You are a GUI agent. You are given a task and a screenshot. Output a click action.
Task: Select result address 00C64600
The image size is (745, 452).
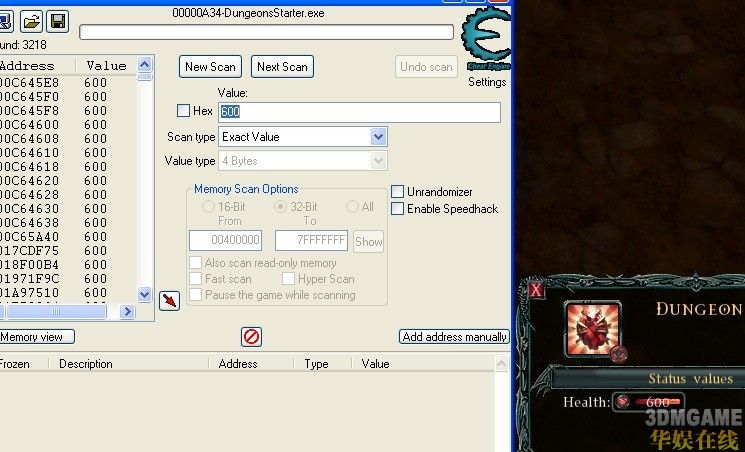[29, 125]
